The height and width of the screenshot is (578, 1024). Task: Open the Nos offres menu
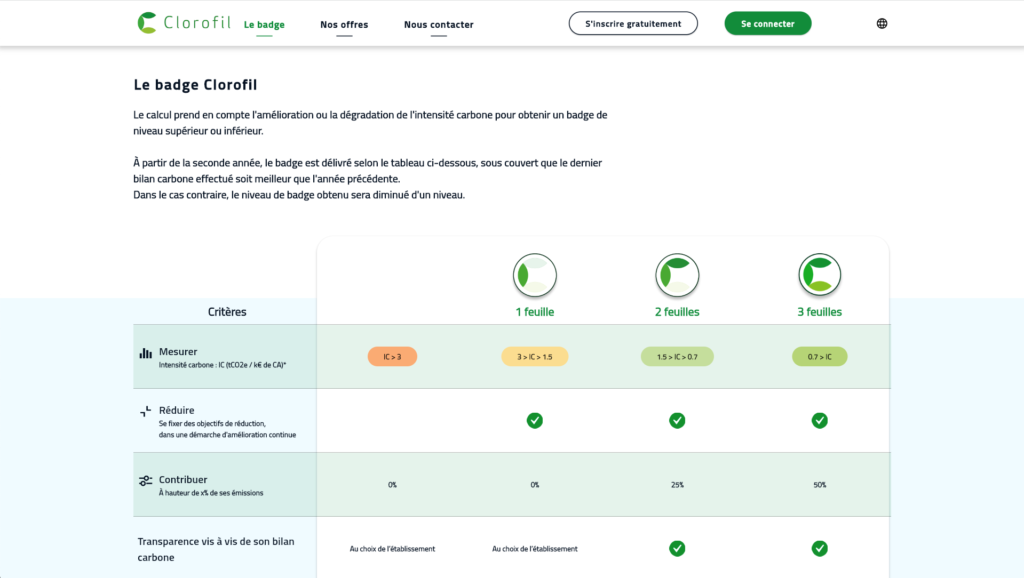344,24
